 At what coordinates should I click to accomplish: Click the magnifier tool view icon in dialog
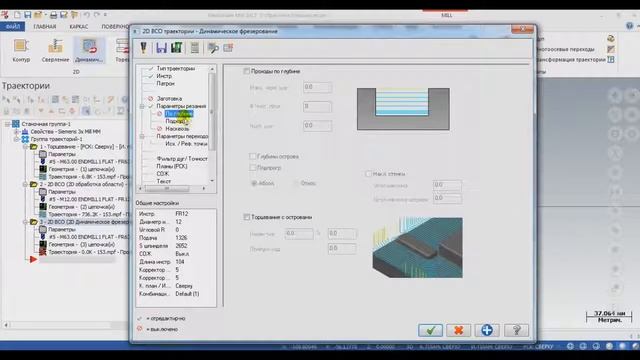click(213, 48)
